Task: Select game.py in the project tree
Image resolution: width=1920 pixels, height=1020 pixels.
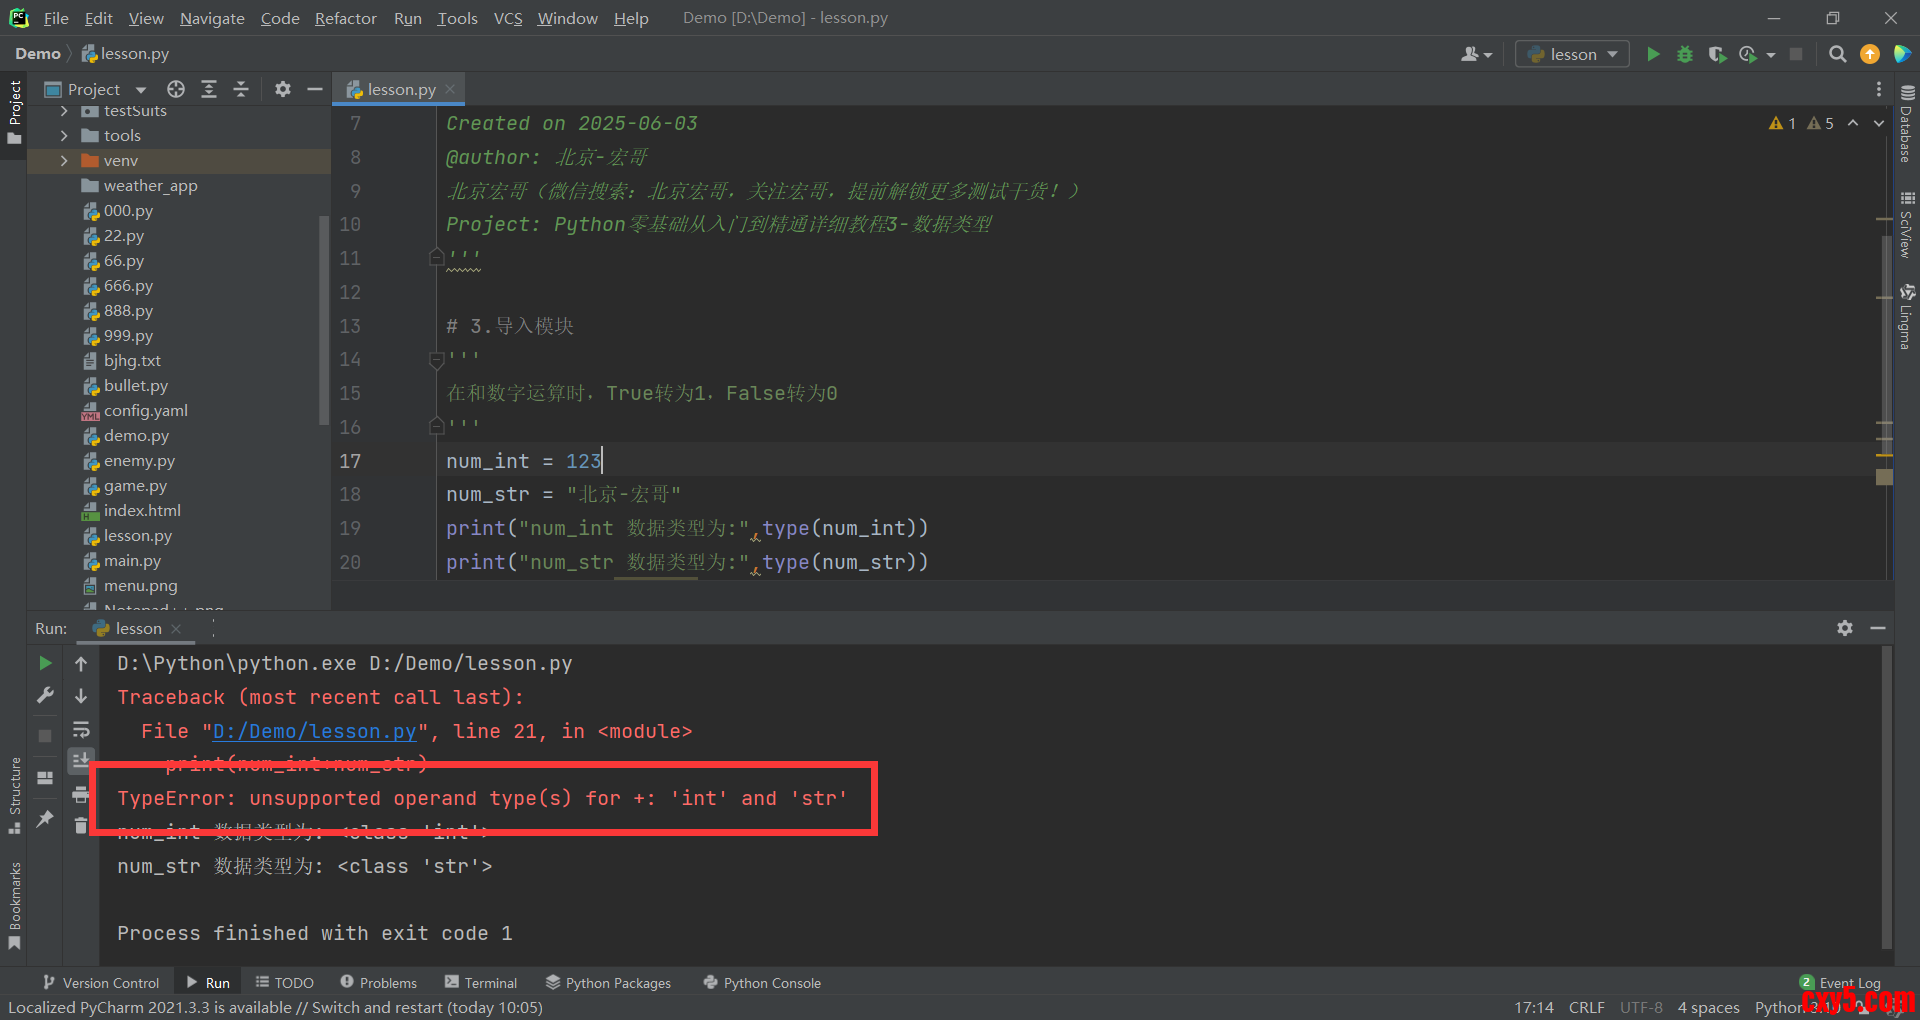Action: [135, 486]
